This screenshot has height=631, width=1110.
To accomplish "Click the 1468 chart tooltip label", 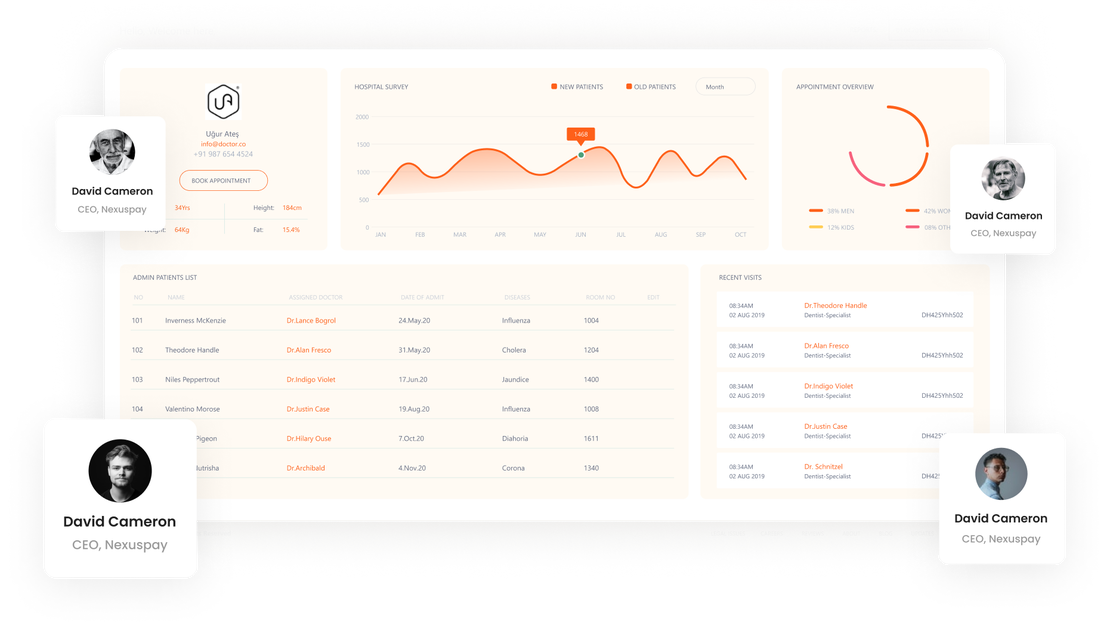I will [580, 134].
